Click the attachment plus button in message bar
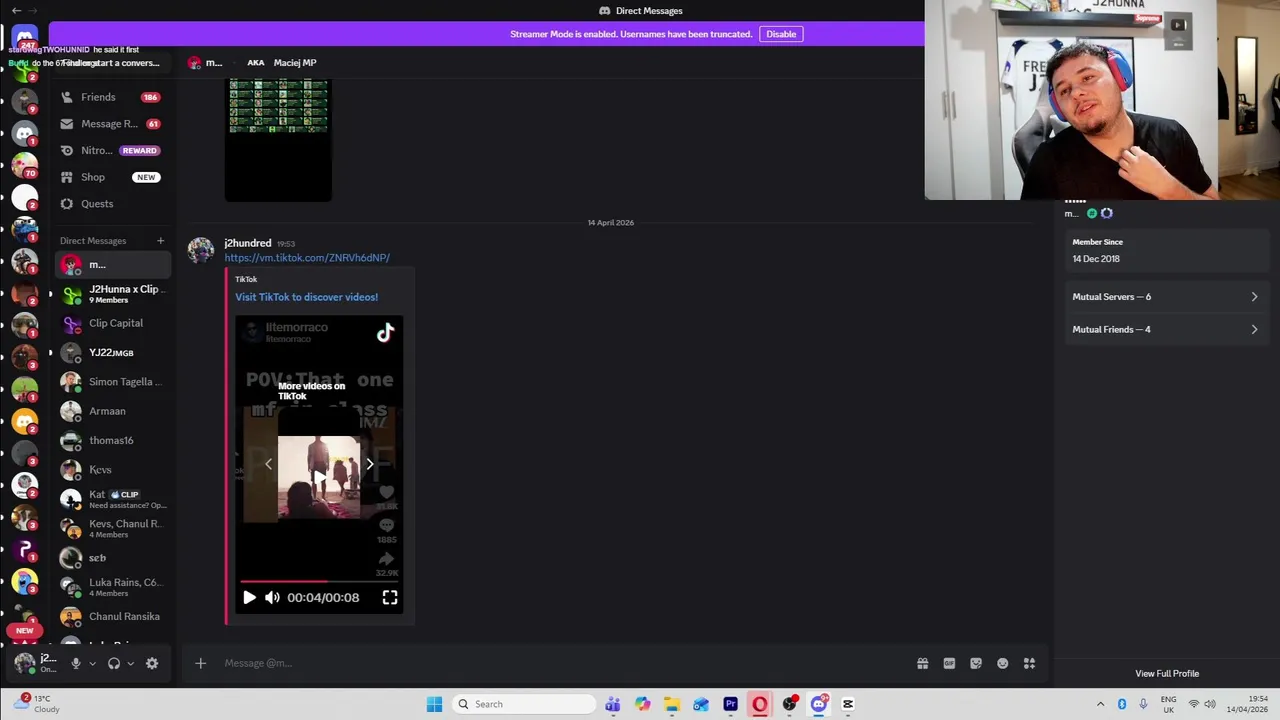The width and height of the screenshot is (1280, 720). (200, 663)
